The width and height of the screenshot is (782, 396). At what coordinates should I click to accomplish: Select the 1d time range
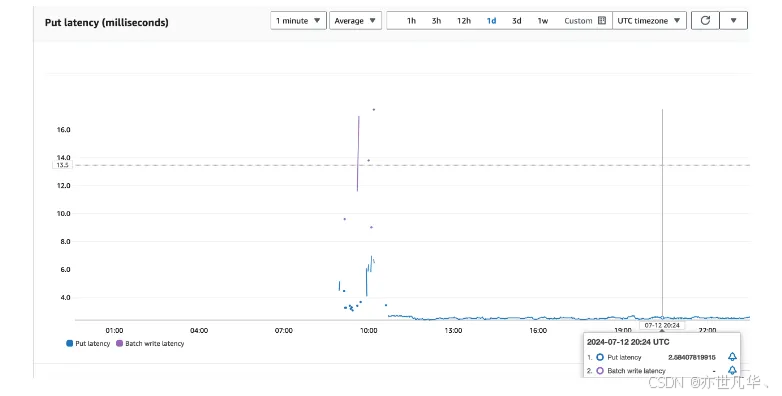point(491,21)
